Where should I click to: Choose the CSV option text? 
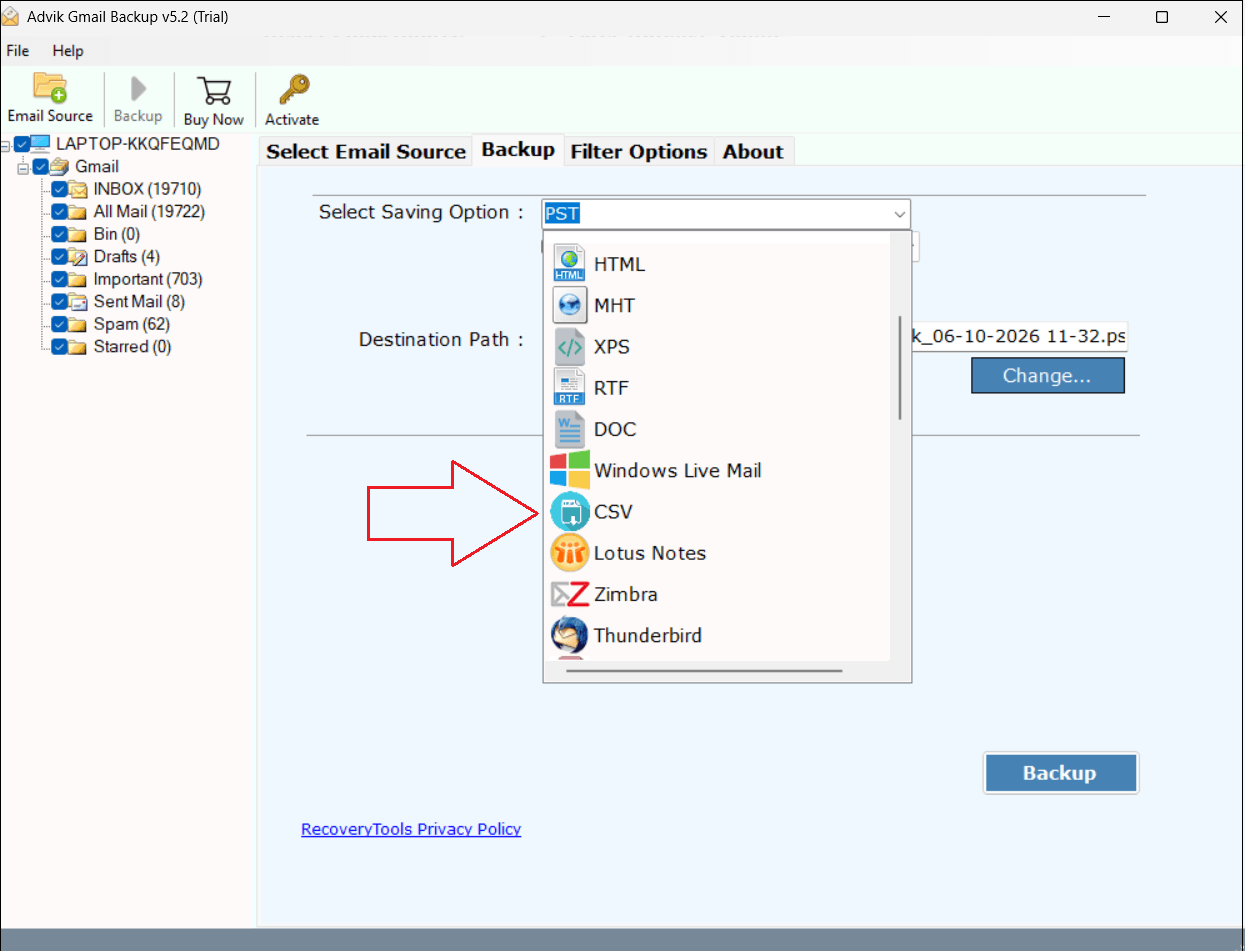(613, 512)
